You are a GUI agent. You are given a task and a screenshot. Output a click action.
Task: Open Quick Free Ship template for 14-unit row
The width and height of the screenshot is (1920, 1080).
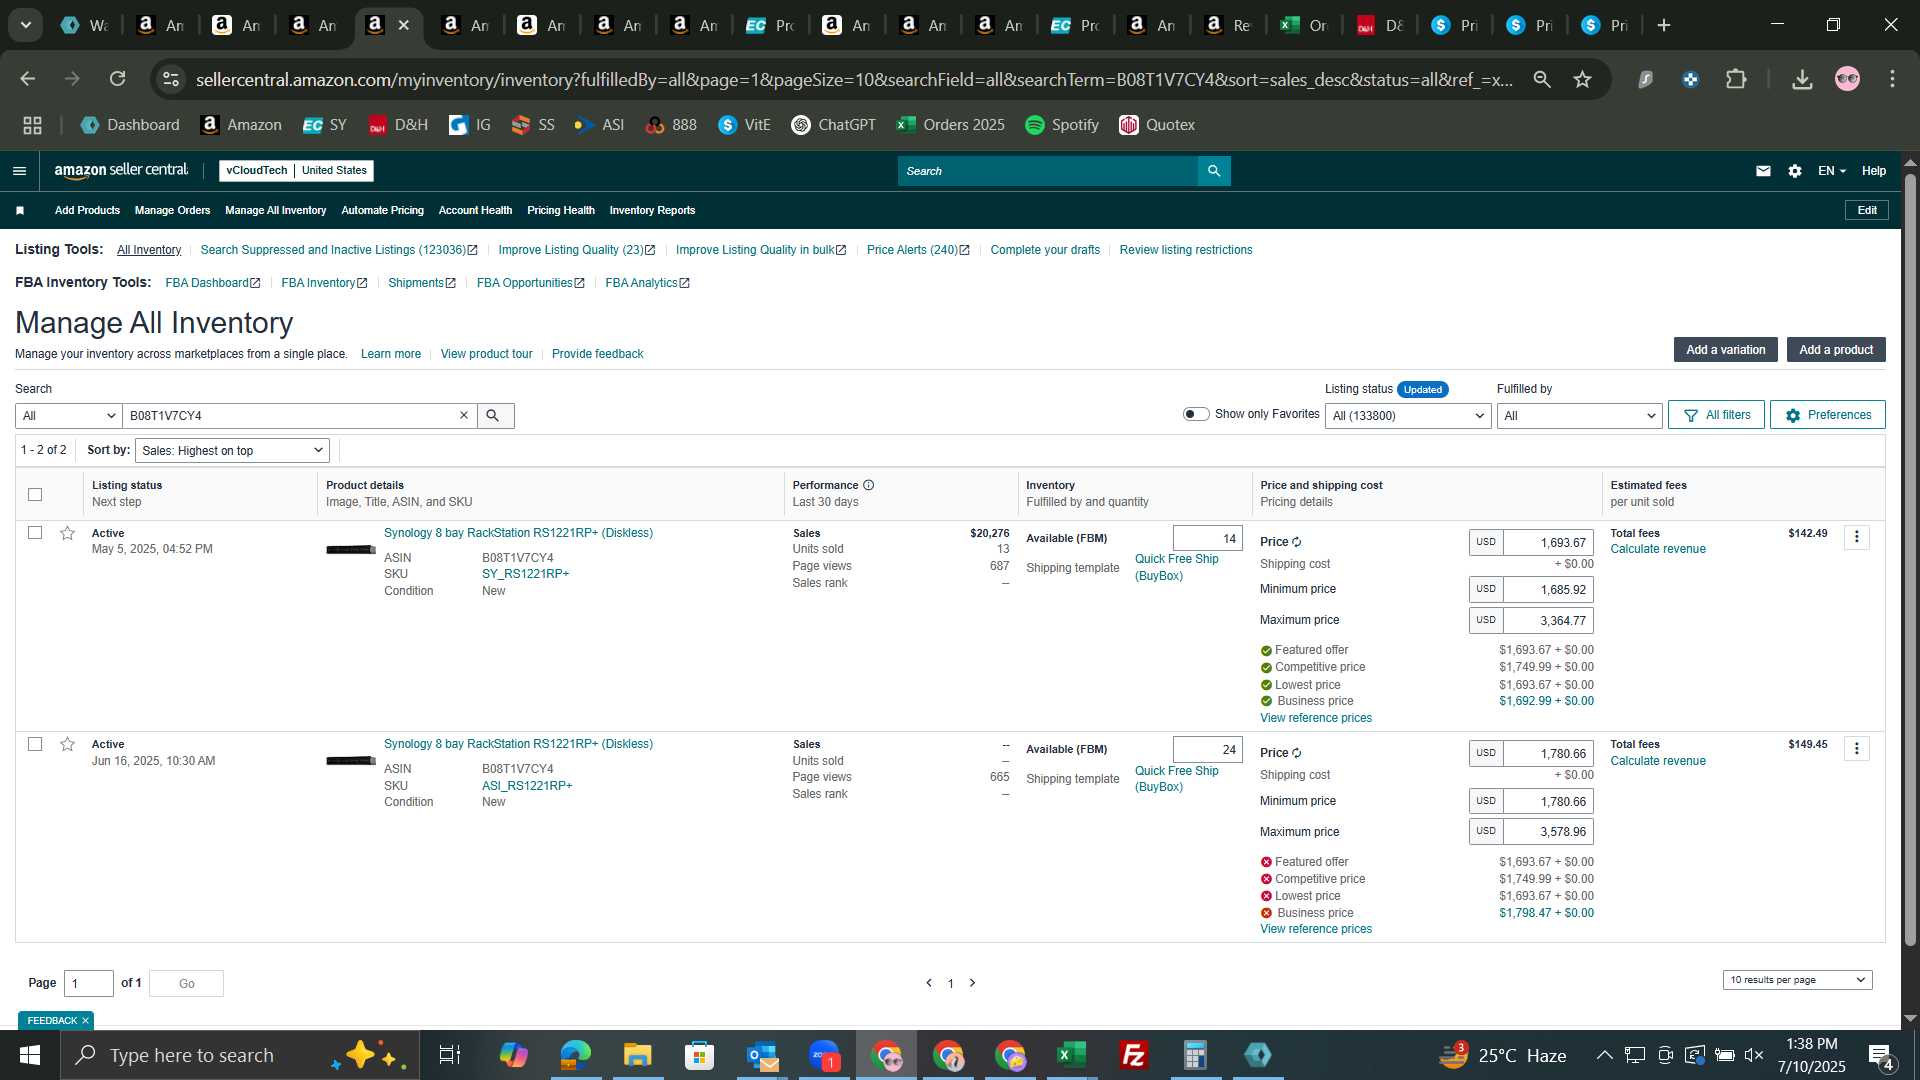point(1176,567)
